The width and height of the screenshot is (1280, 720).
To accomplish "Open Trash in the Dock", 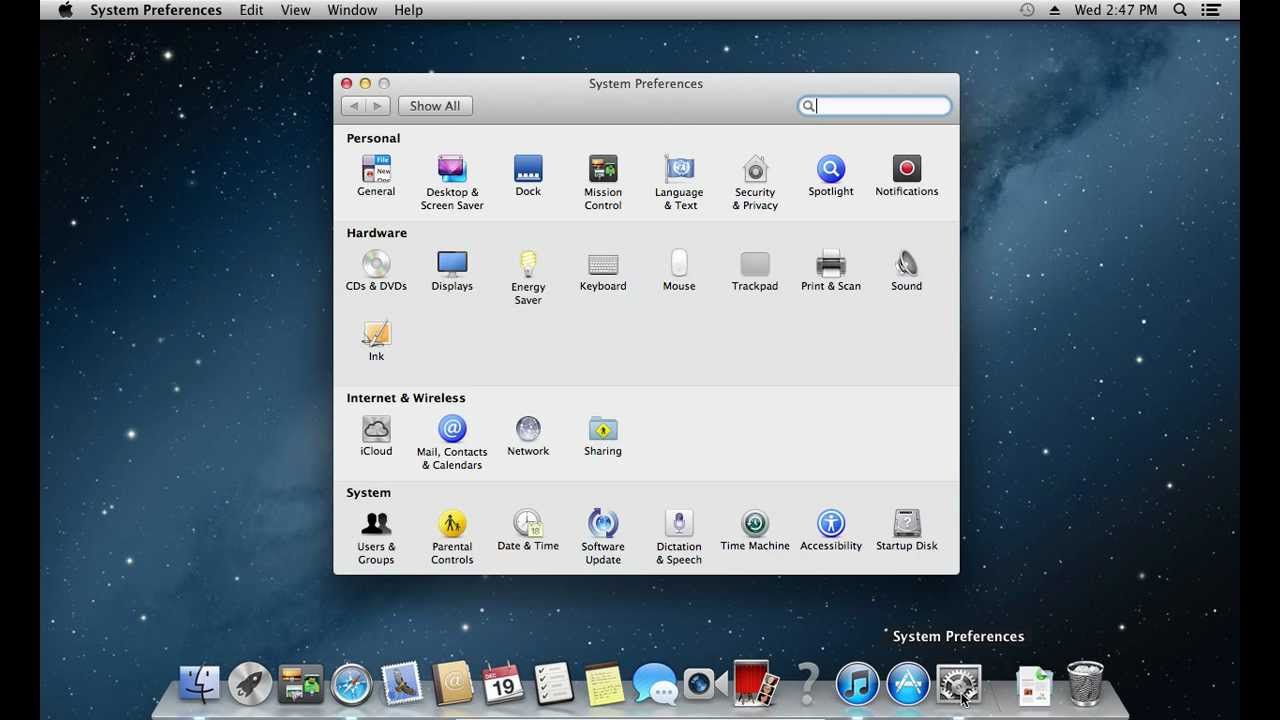I will pos(1086,683).
